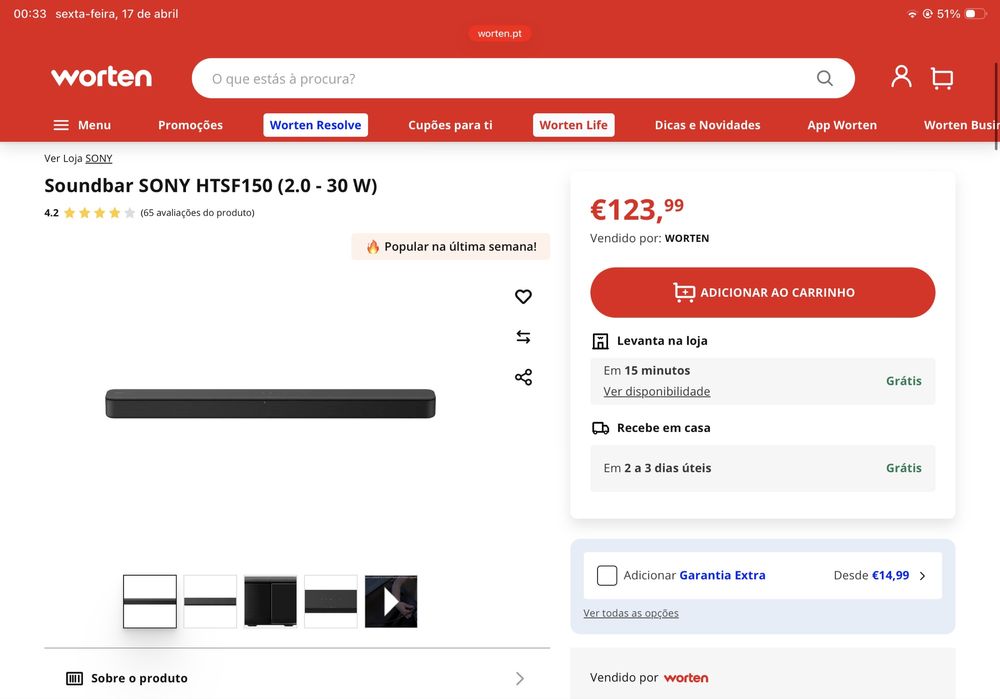Share this product via share icon

pos(523,377)
